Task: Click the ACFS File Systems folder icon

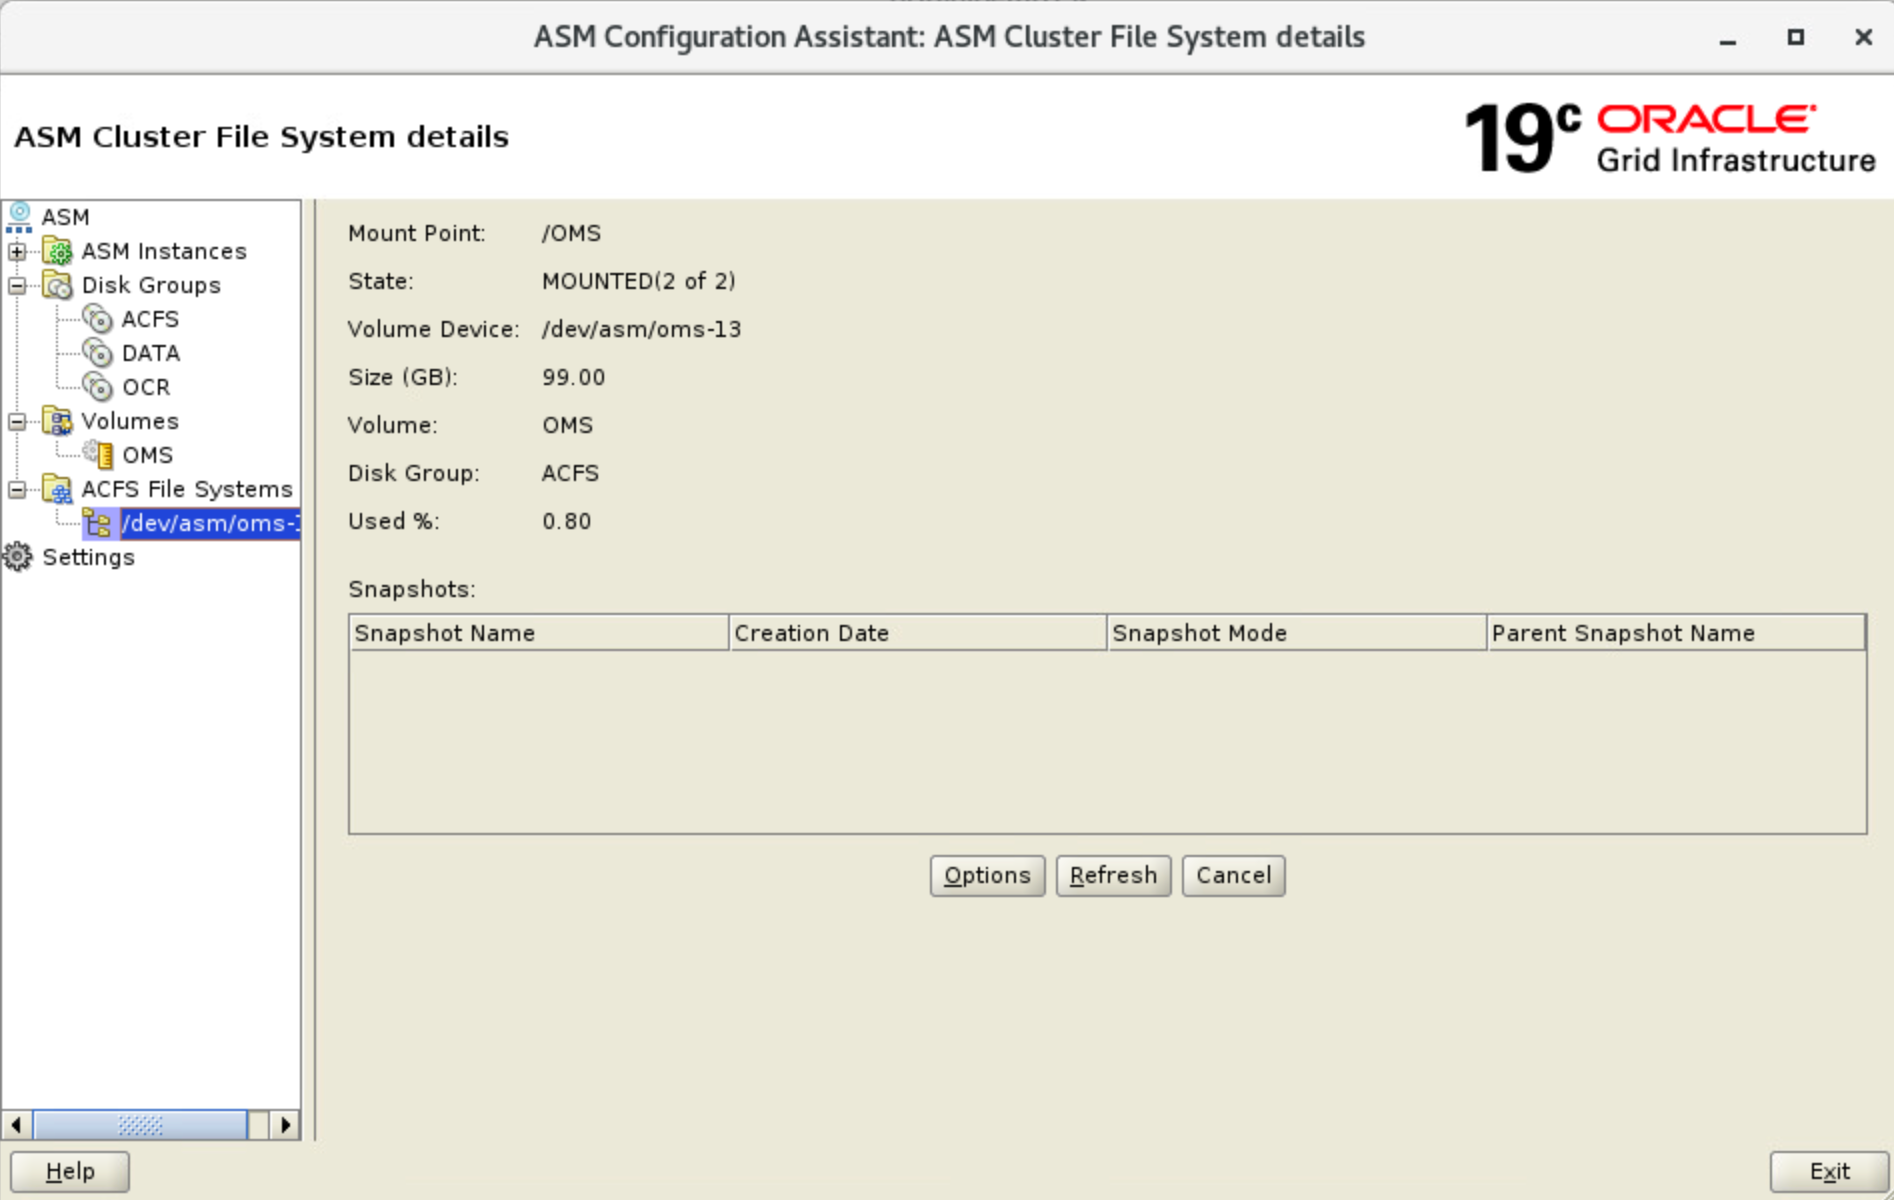Action: [58, 489]
